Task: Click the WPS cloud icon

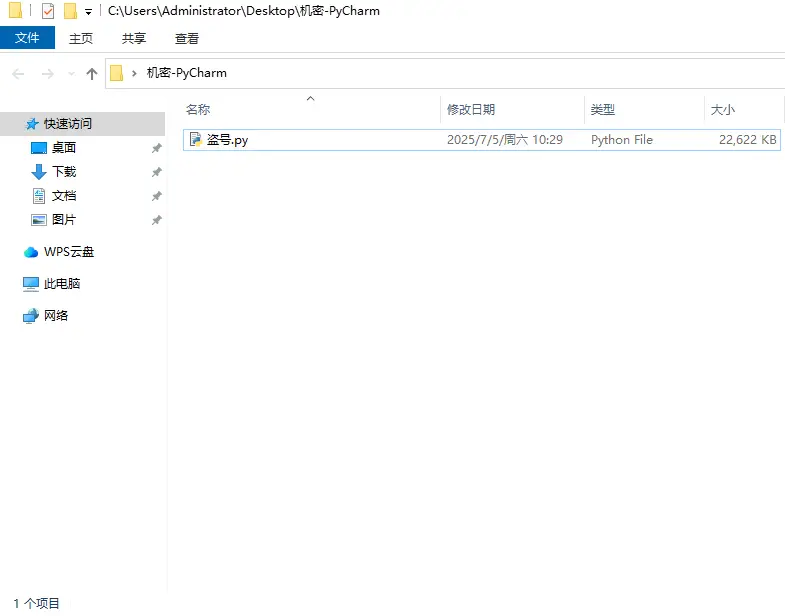Action: pyautogui.click(x=31, y=252)
